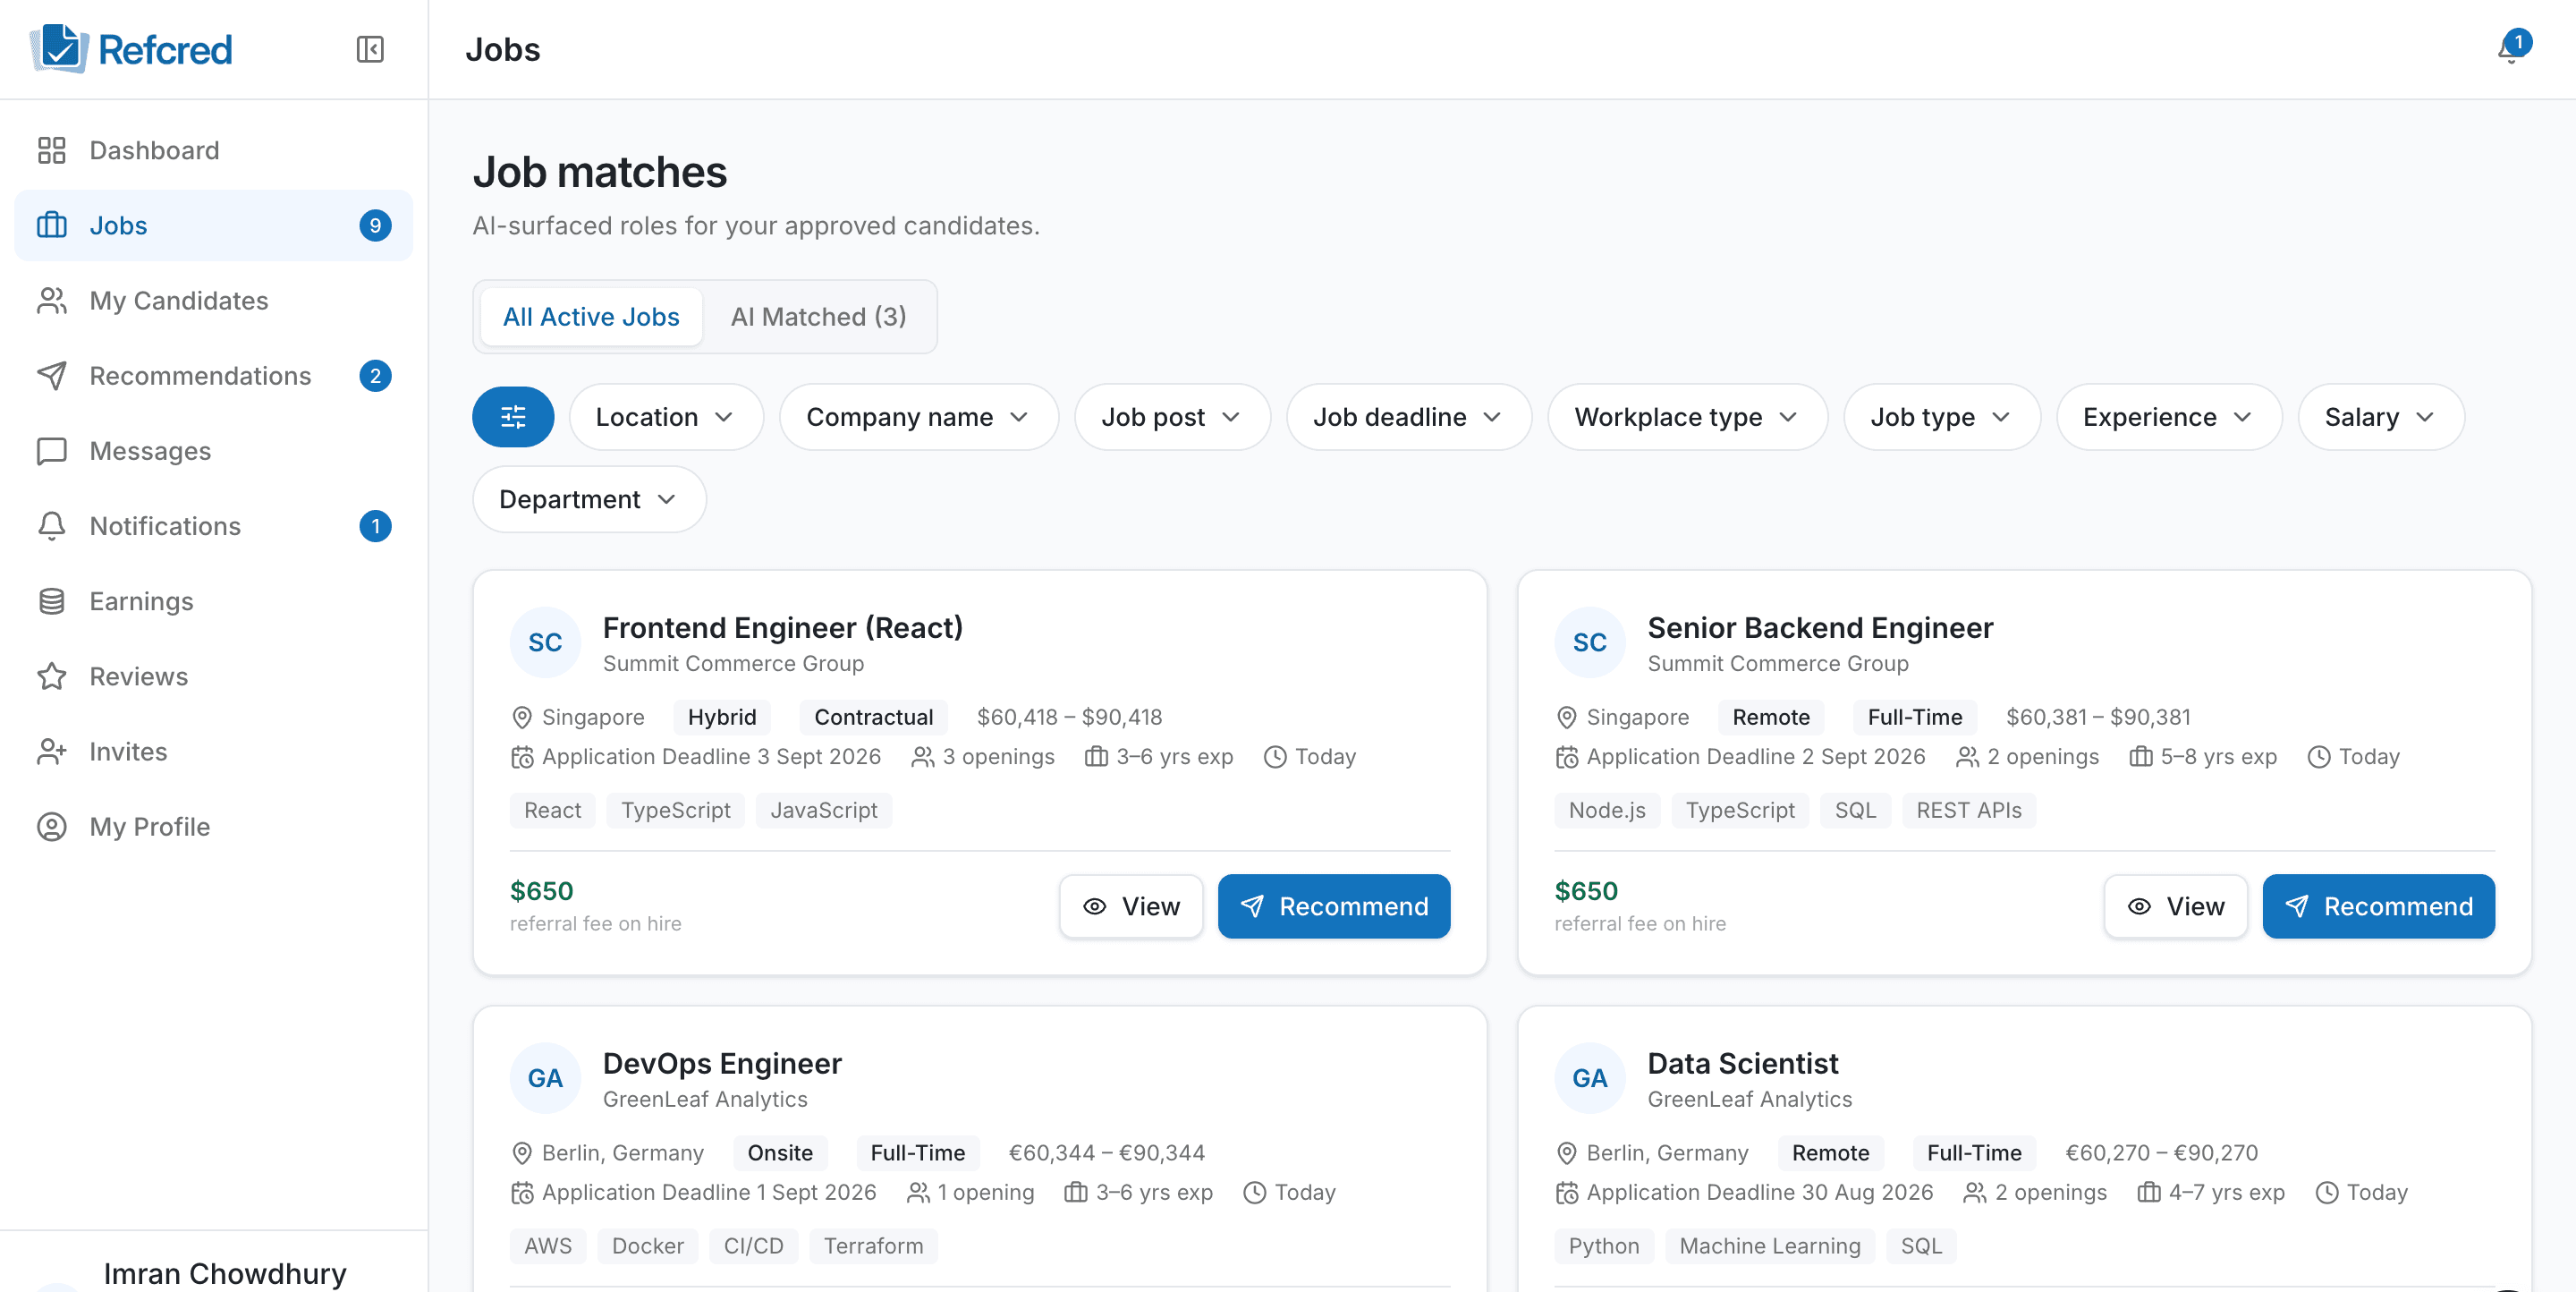Recommend for Senior Backend Engineer job
The width and height of the screenshot is (2576, 1292).
[x=2378, y=906]
